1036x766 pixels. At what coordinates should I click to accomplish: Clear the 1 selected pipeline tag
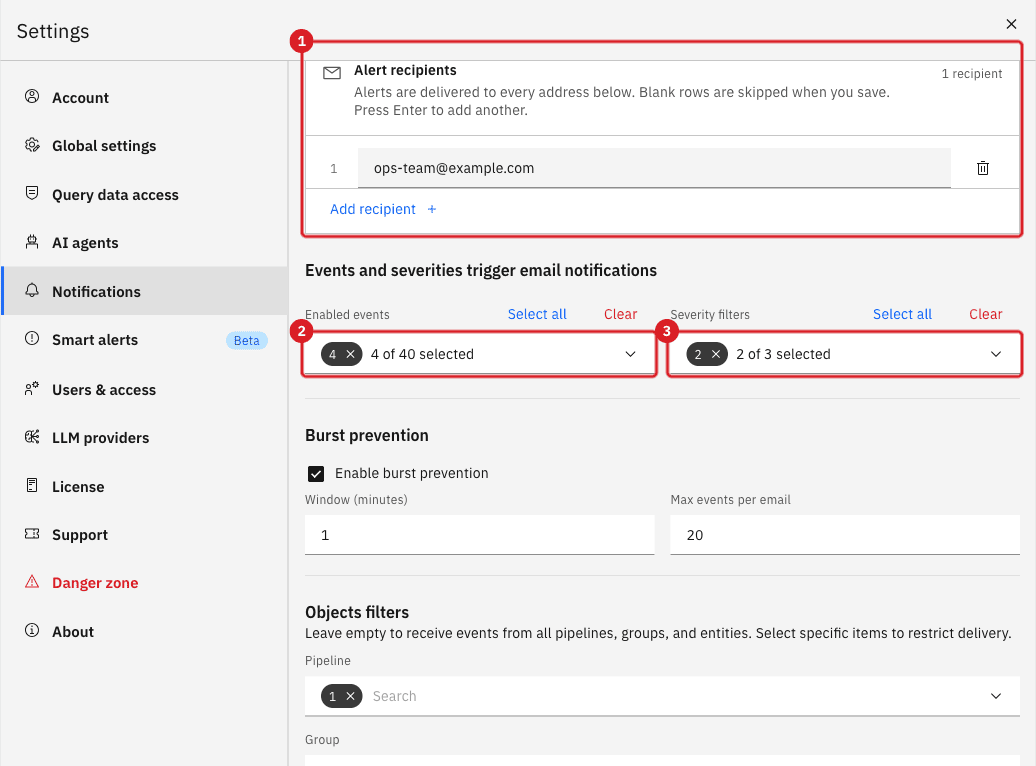[x=351, y=696]
